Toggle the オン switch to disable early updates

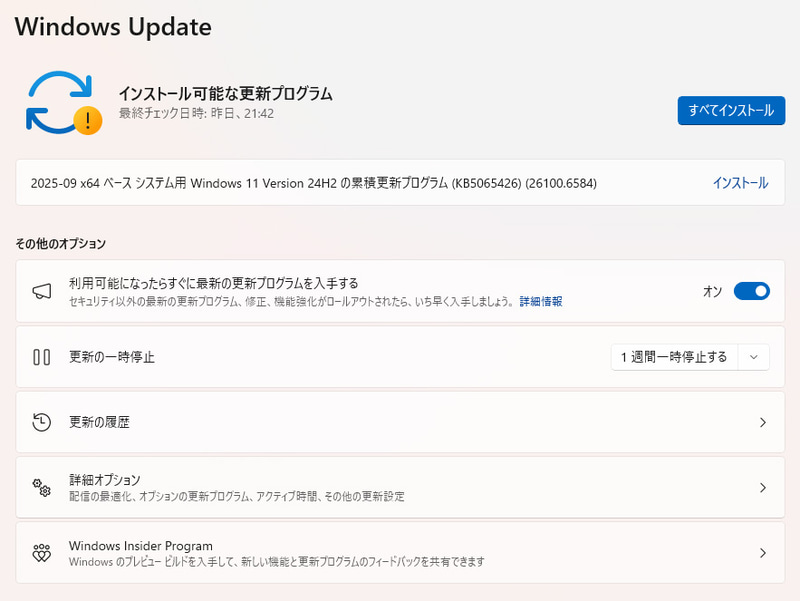(x=749, y=289)
